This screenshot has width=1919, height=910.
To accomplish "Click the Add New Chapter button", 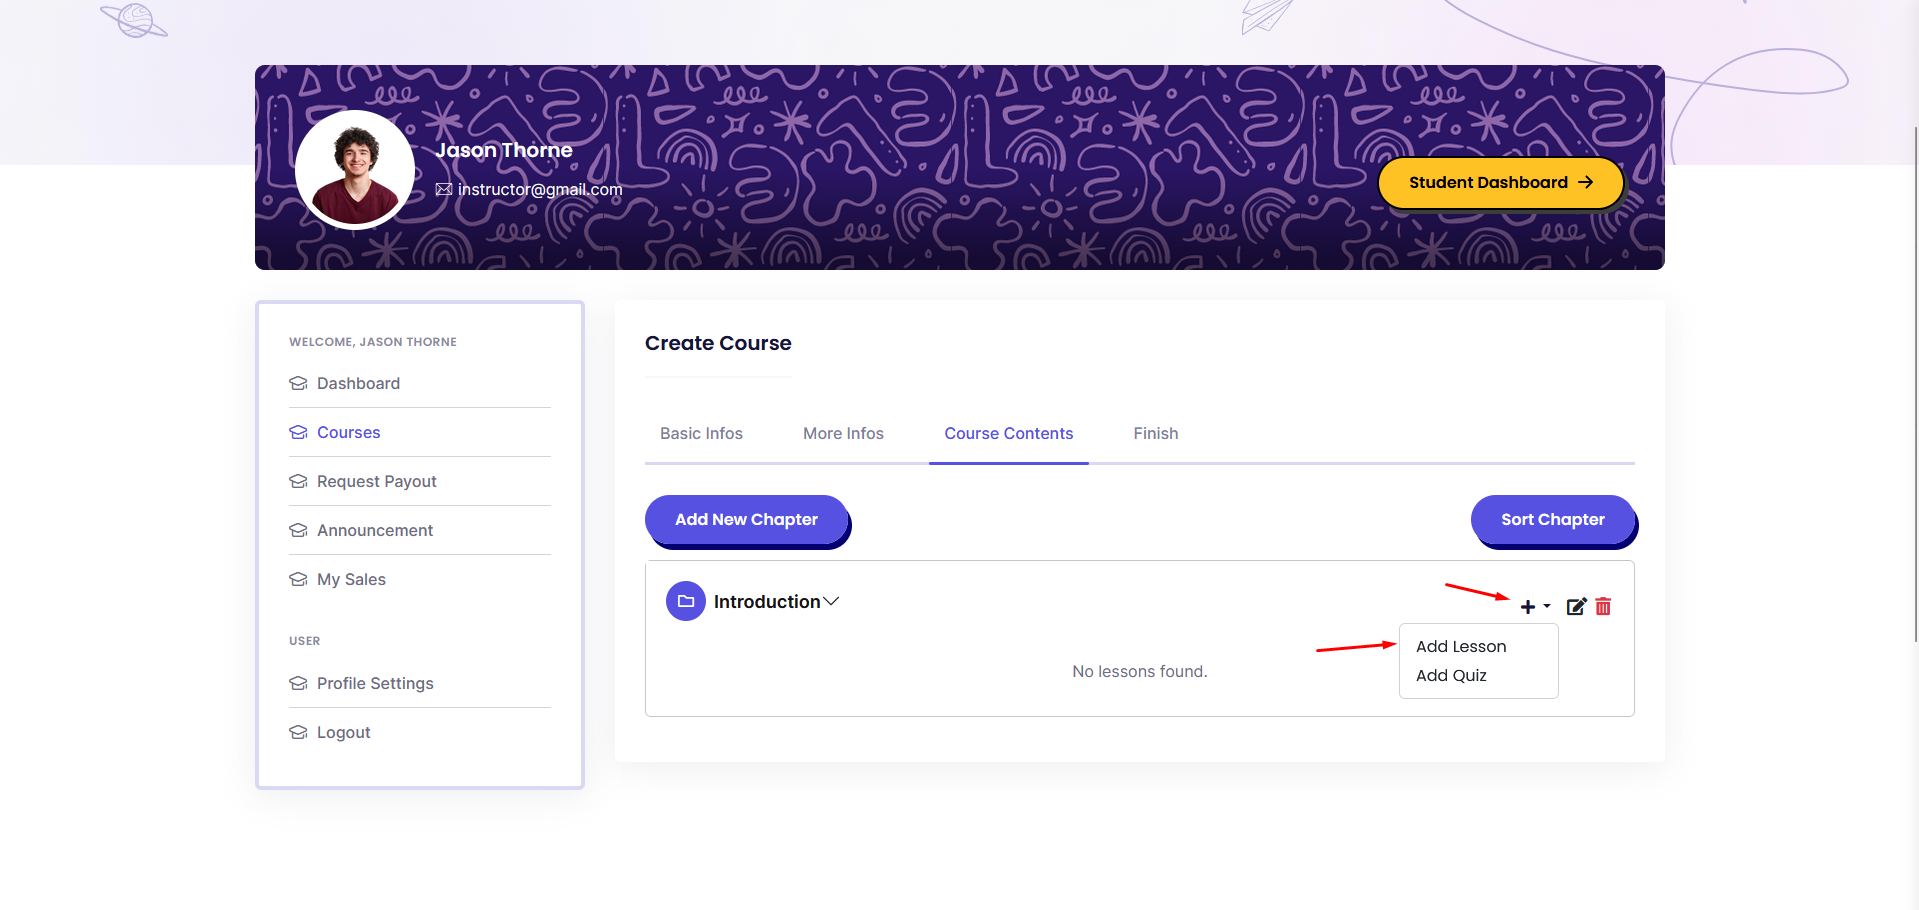I will click(746, 519).
